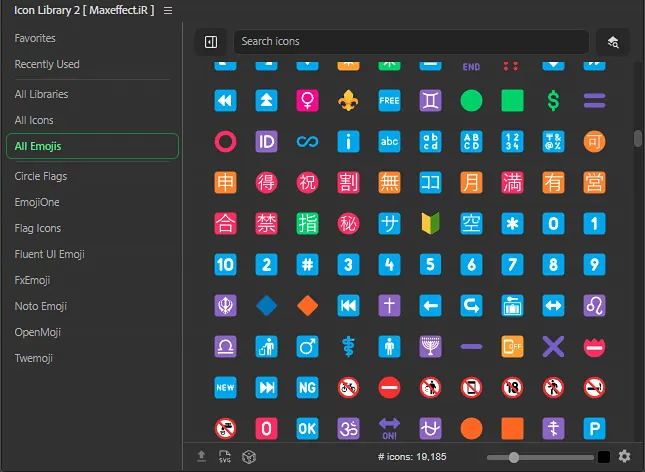Select the NG button emoji
The image size is (645, 472).
[x=307, y=388]
